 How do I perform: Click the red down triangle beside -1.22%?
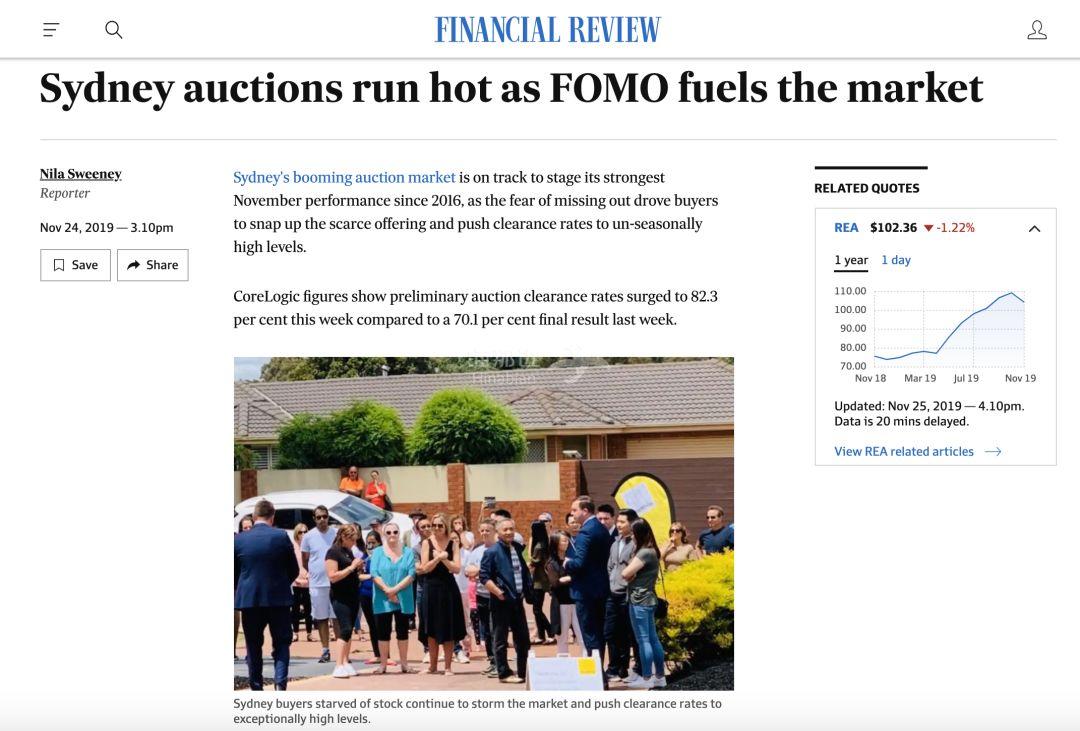(928, 228)
